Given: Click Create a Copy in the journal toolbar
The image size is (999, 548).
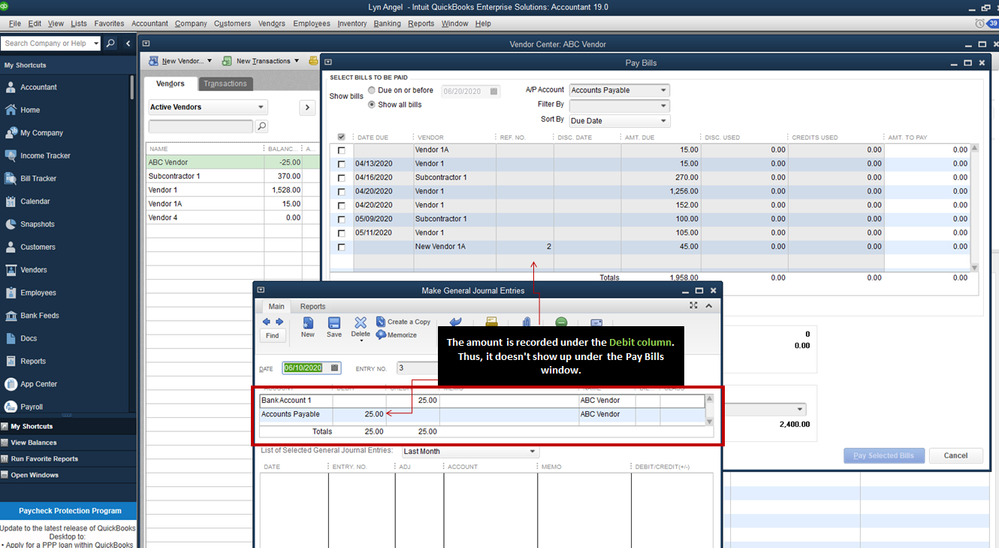Looking at the screenshot, I should pos(403,322).
